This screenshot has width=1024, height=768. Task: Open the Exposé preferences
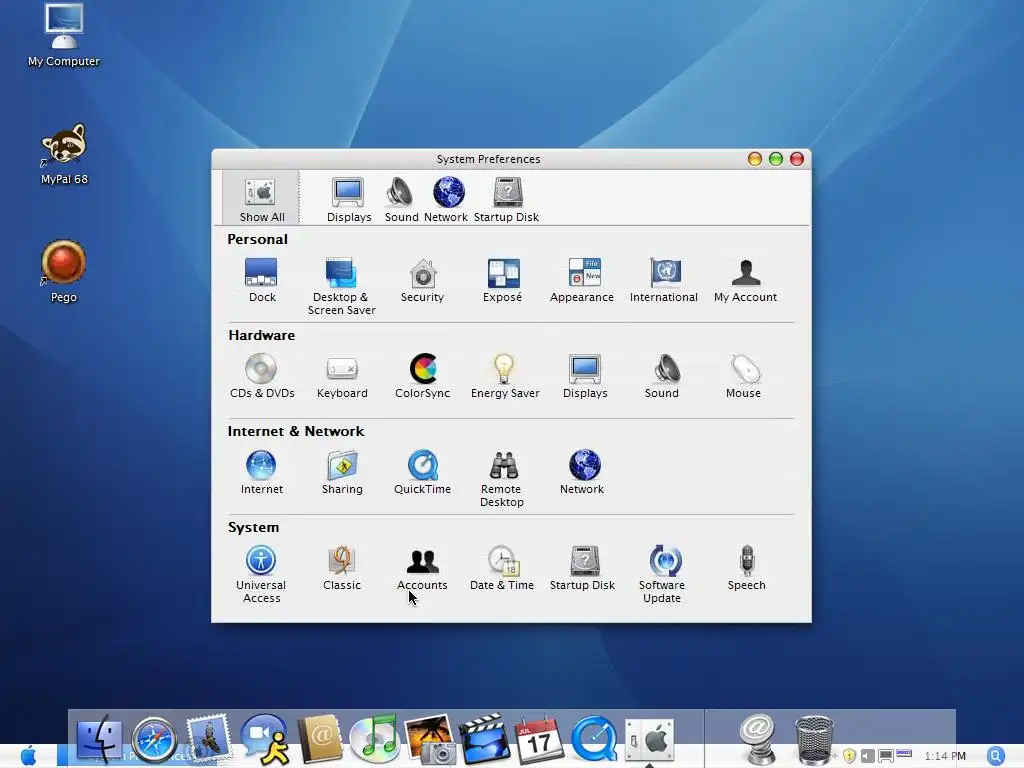click(x=502, y=280)
